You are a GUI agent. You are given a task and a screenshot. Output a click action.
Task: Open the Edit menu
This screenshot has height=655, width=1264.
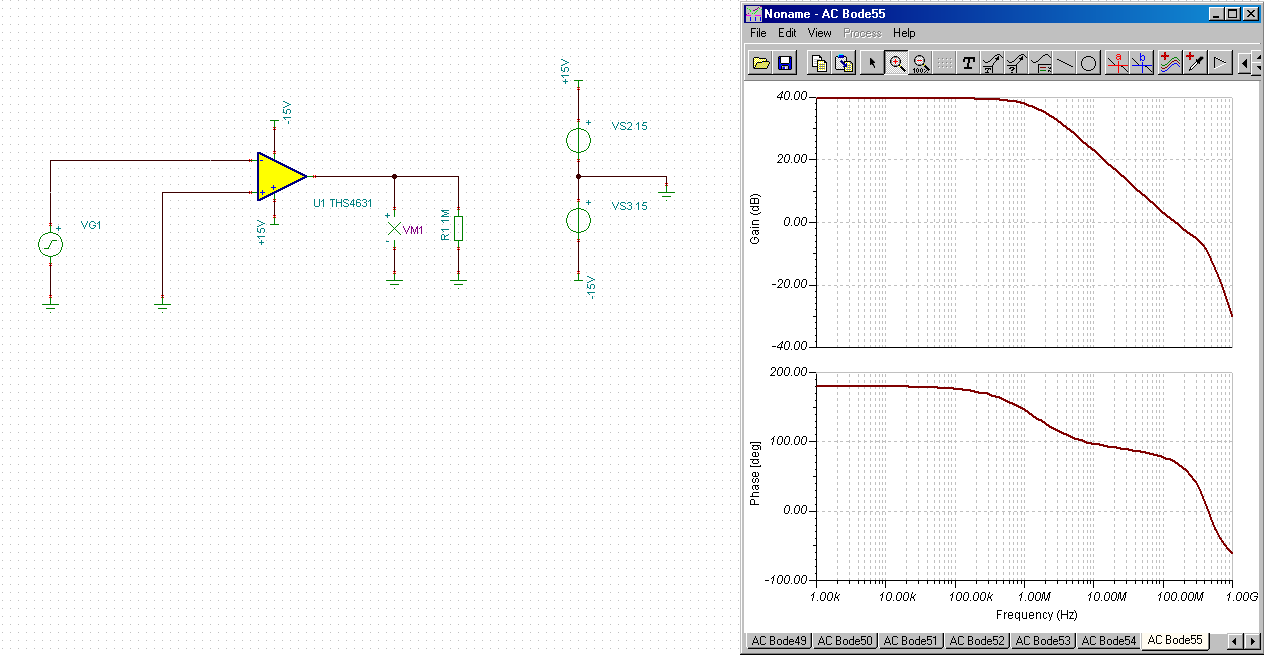pos(787,33)
